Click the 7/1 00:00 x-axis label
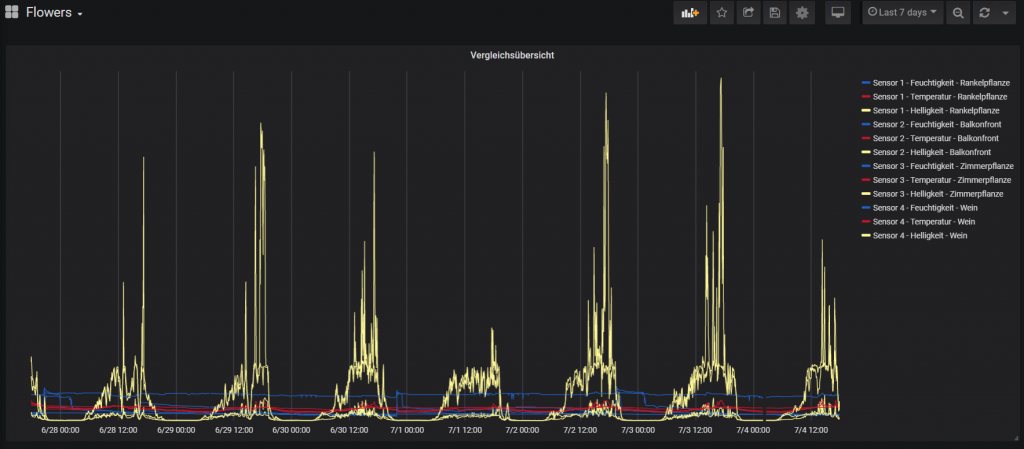Image resolution: width=1024 pixels, height=449 pixels. tap(406, 430)
